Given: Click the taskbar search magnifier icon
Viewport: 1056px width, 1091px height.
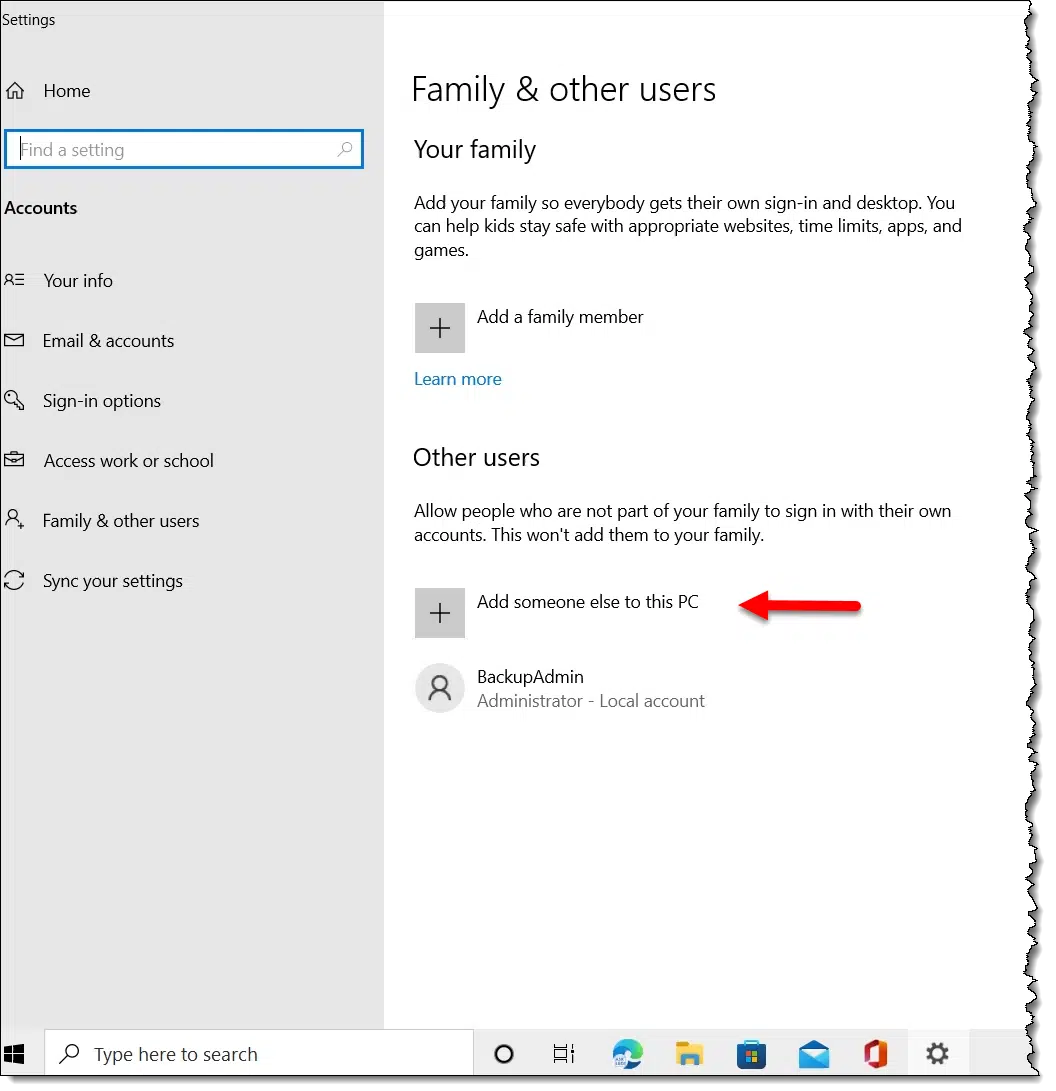Looking at the screenshot, I should click(70, 1053).
